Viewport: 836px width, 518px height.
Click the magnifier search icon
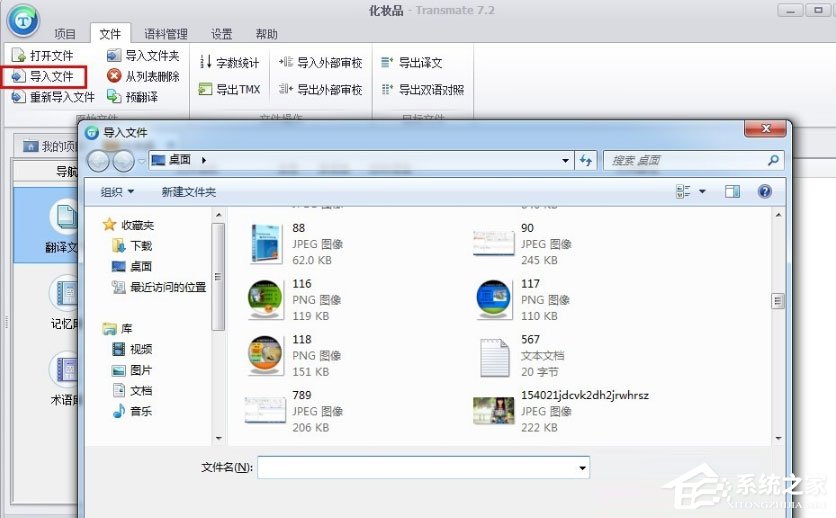773,160
